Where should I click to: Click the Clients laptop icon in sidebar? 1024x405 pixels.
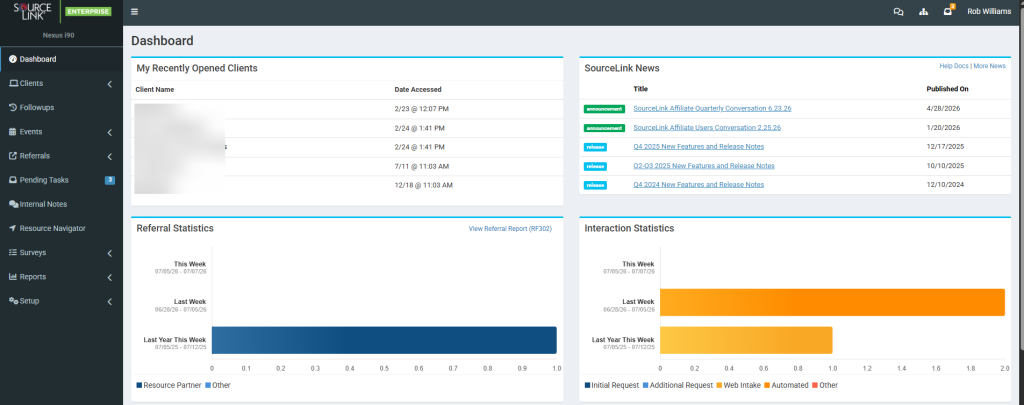[13, 84]
